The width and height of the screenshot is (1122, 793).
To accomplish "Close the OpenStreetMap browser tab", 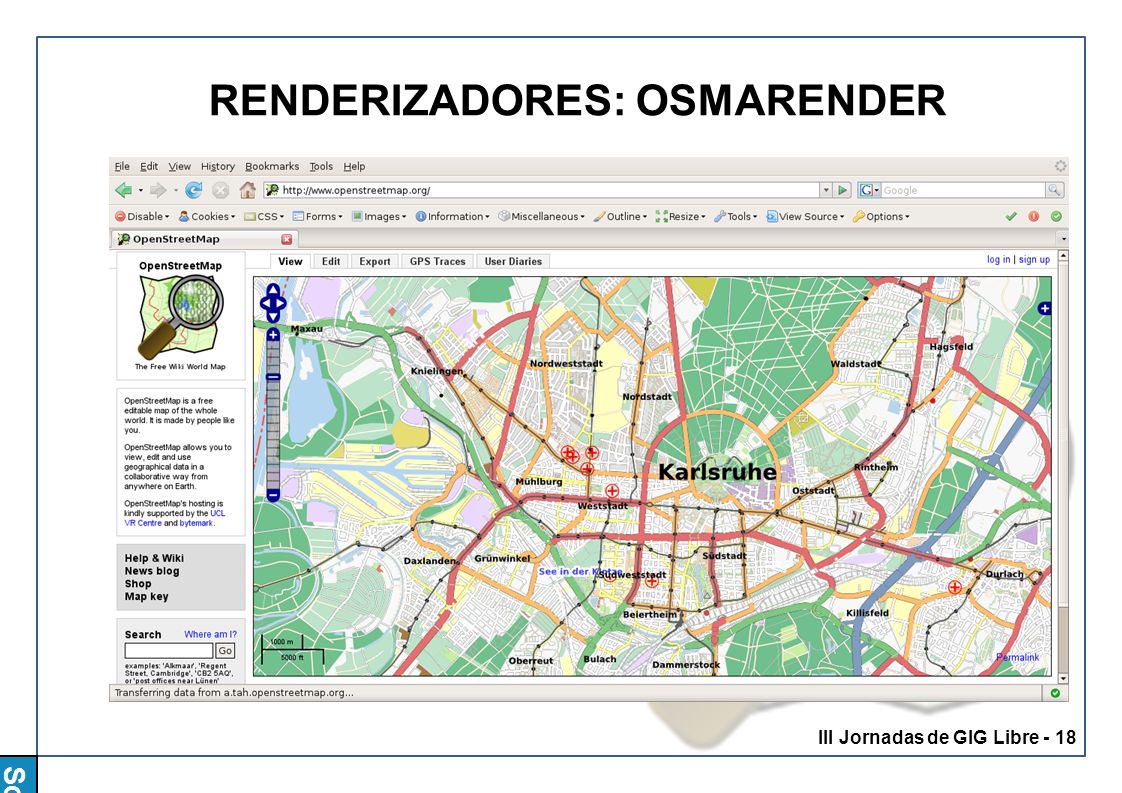I will (287, 239).
